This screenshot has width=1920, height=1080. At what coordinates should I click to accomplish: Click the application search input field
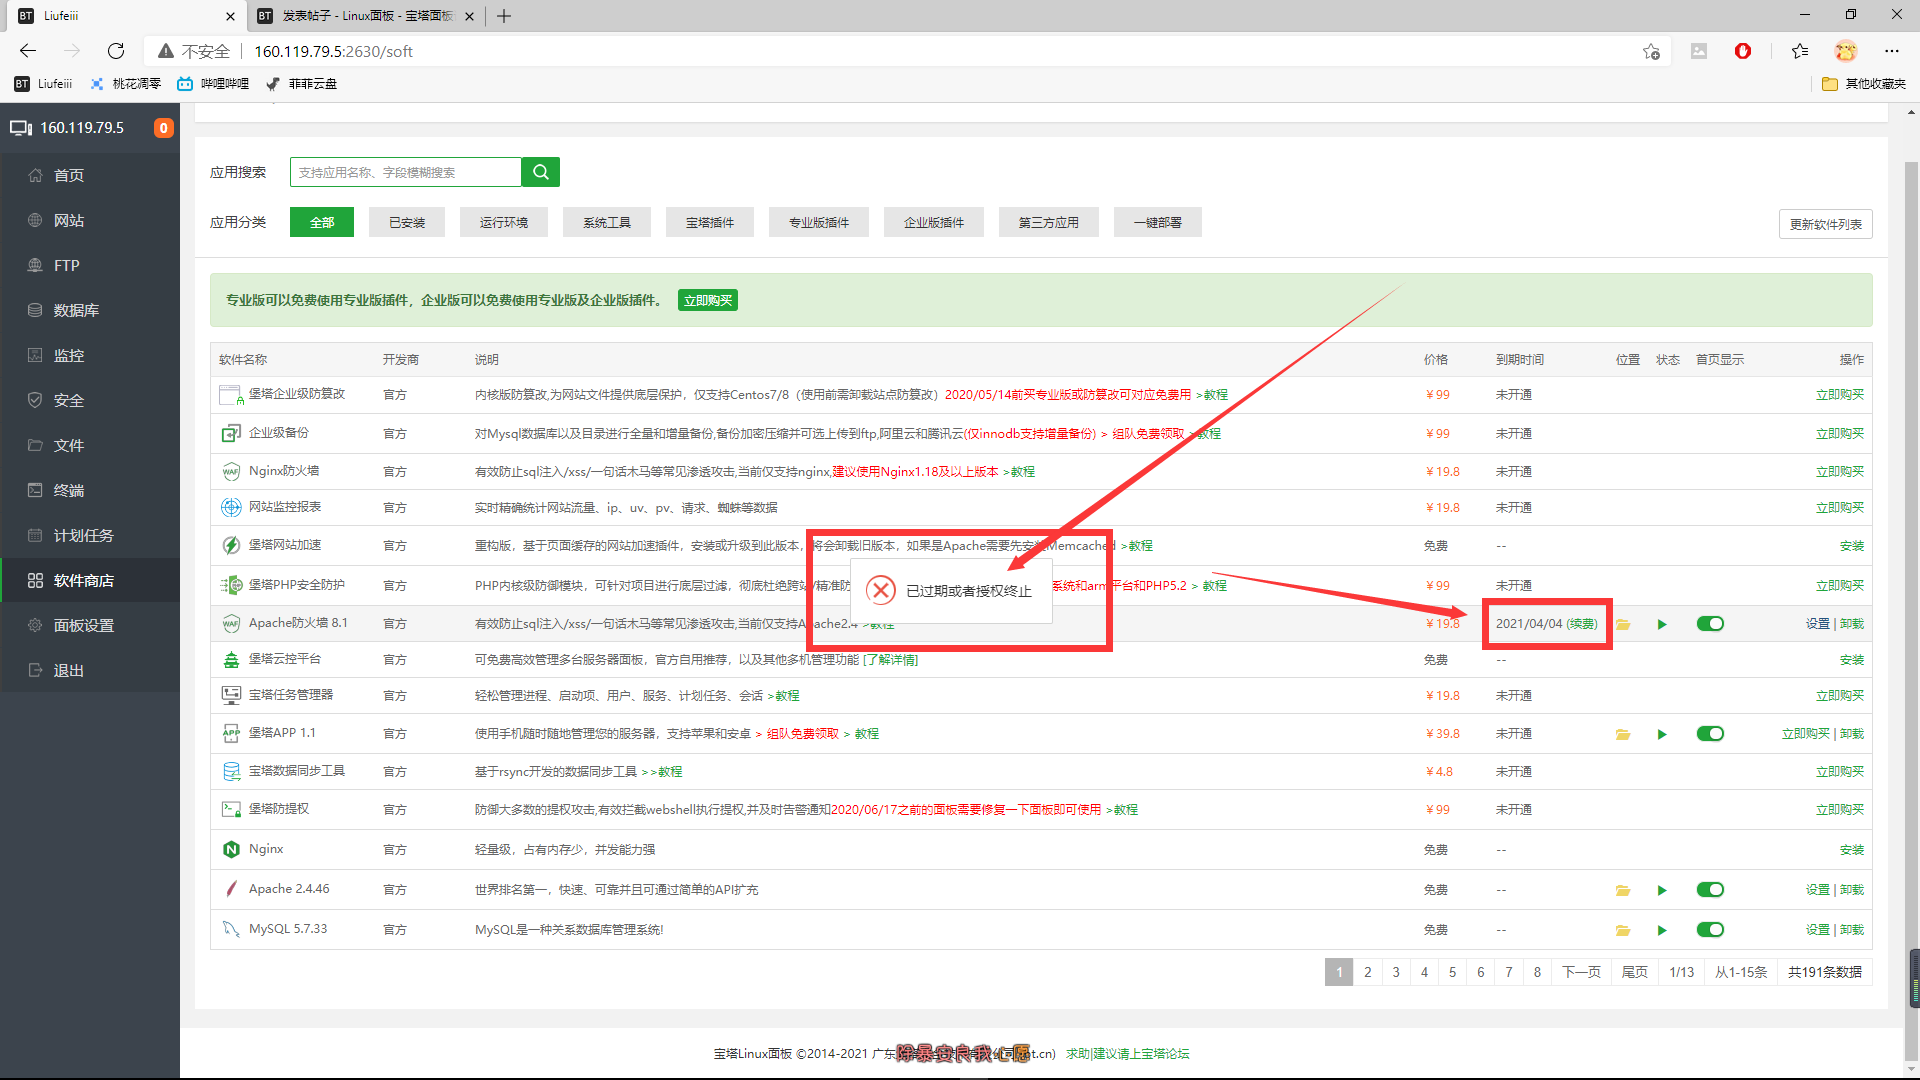tap(406, 172)
